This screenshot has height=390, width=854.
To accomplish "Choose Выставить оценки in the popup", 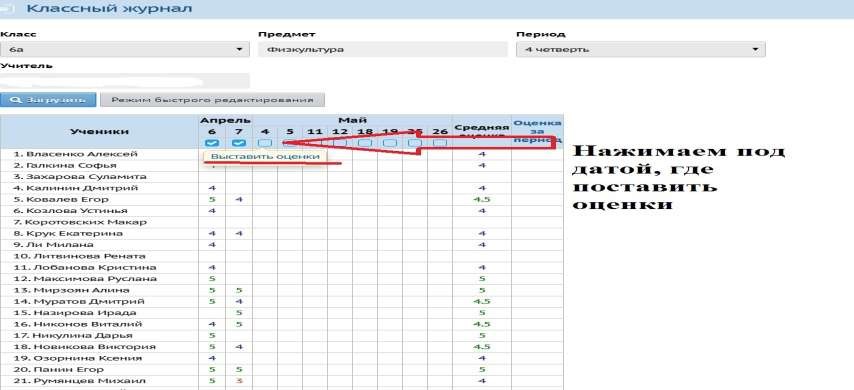I will pyautogui.click(x=265, y=156).
